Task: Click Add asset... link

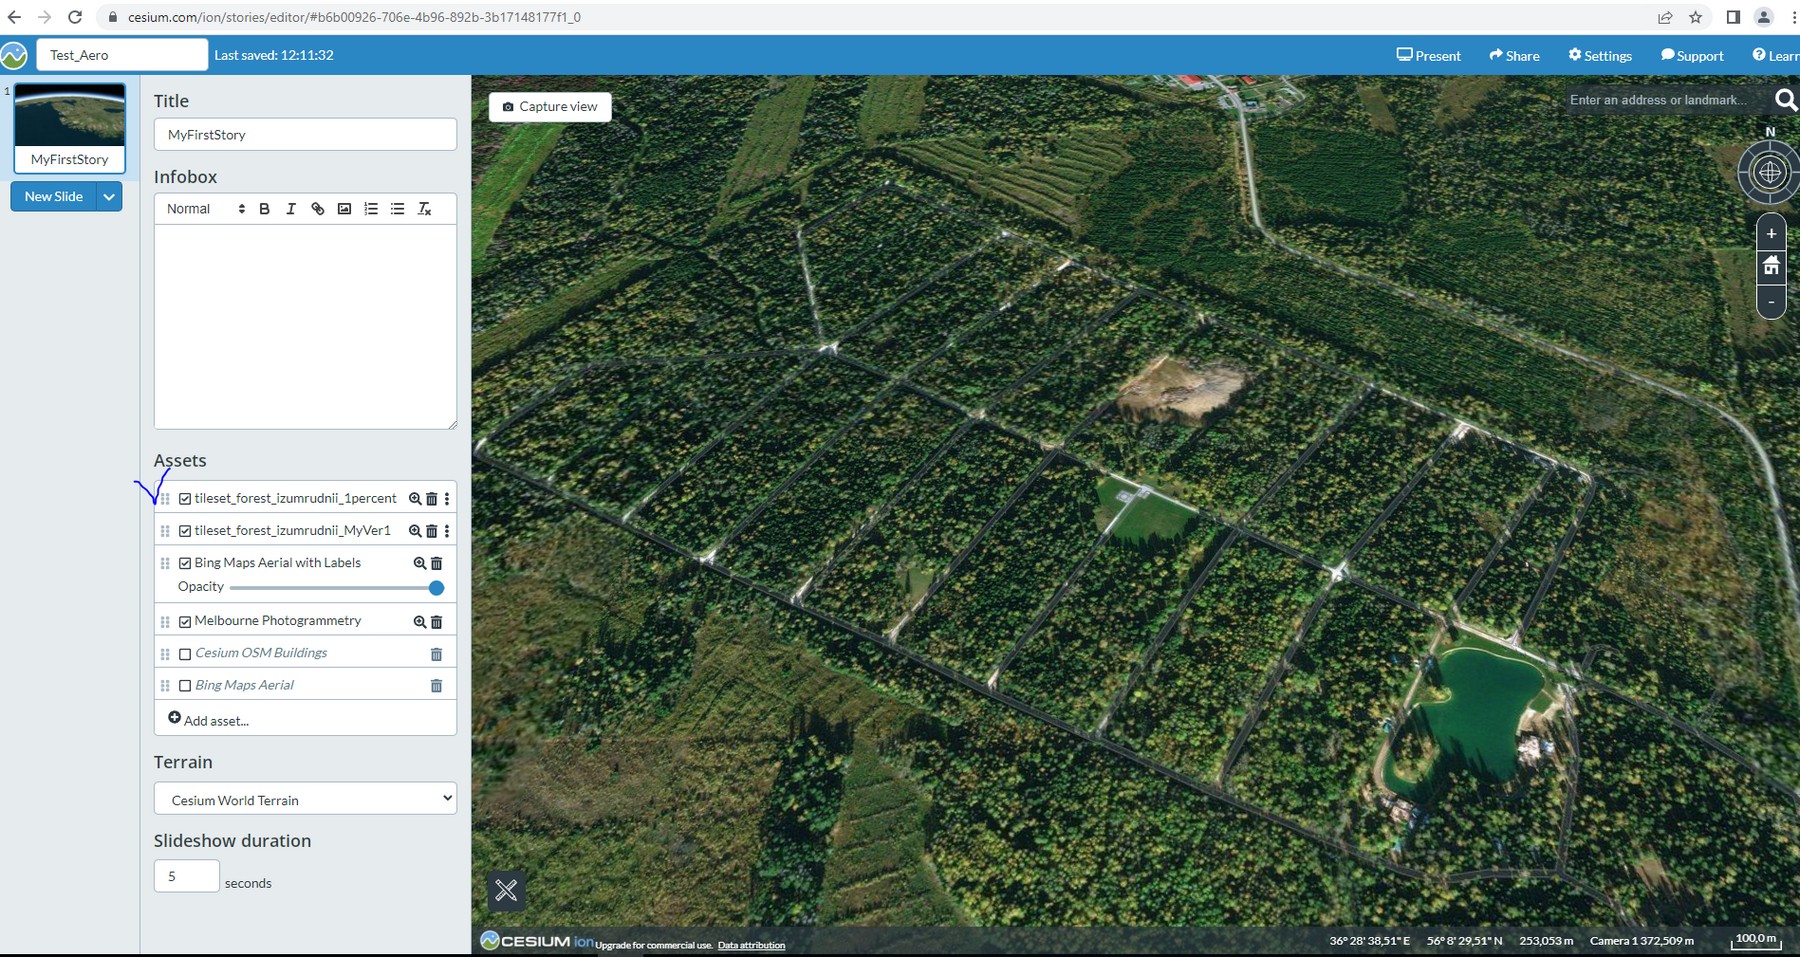Action: (208, 720)
